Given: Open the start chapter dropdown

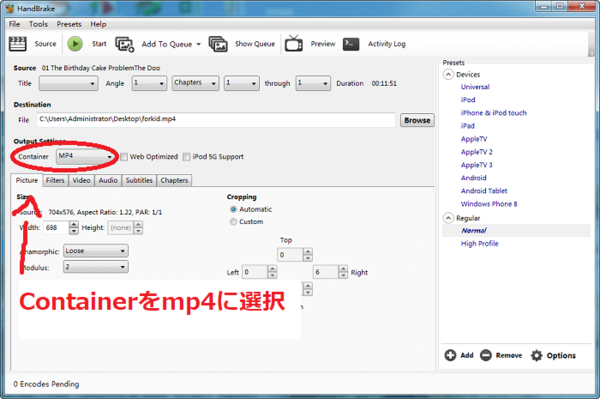Looking at the screenshot, I should tap(242, 83).
